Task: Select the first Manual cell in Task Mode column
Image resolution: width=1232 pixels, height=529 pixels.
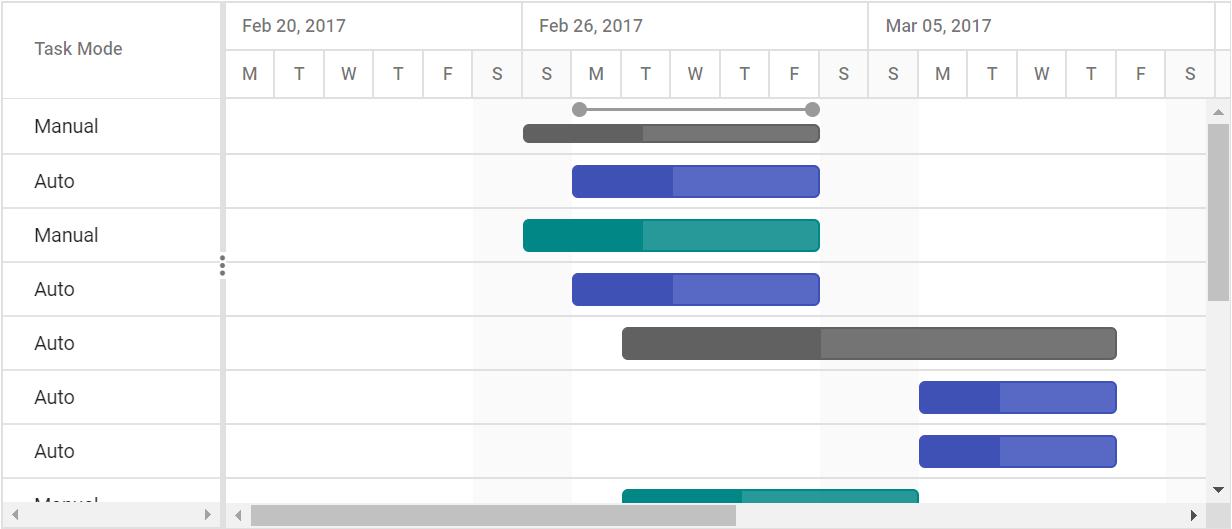Action: (67, 126)
